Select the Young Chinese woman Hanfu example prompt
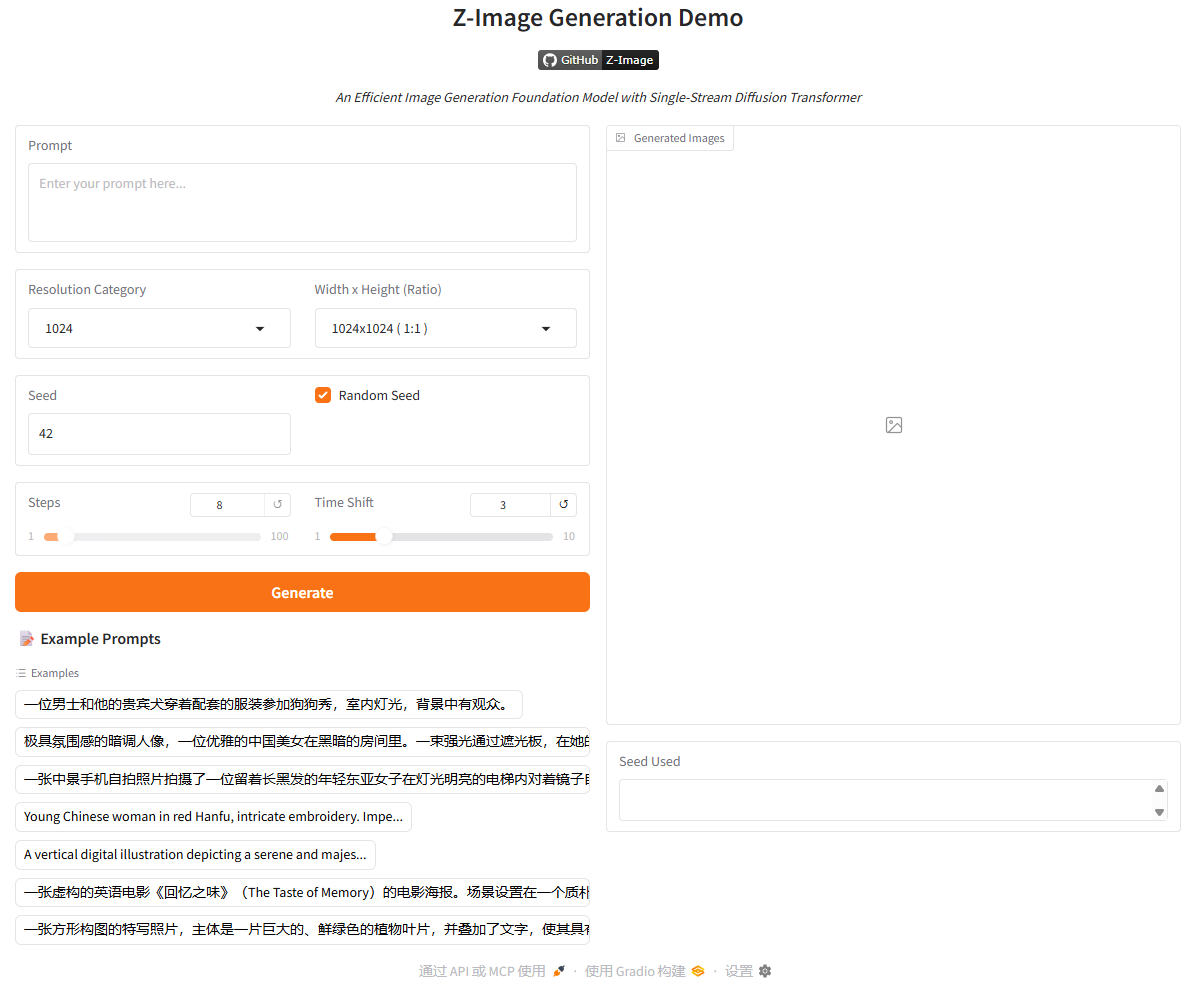This screenshot has height=995, width=1204. tap(214, 817)
